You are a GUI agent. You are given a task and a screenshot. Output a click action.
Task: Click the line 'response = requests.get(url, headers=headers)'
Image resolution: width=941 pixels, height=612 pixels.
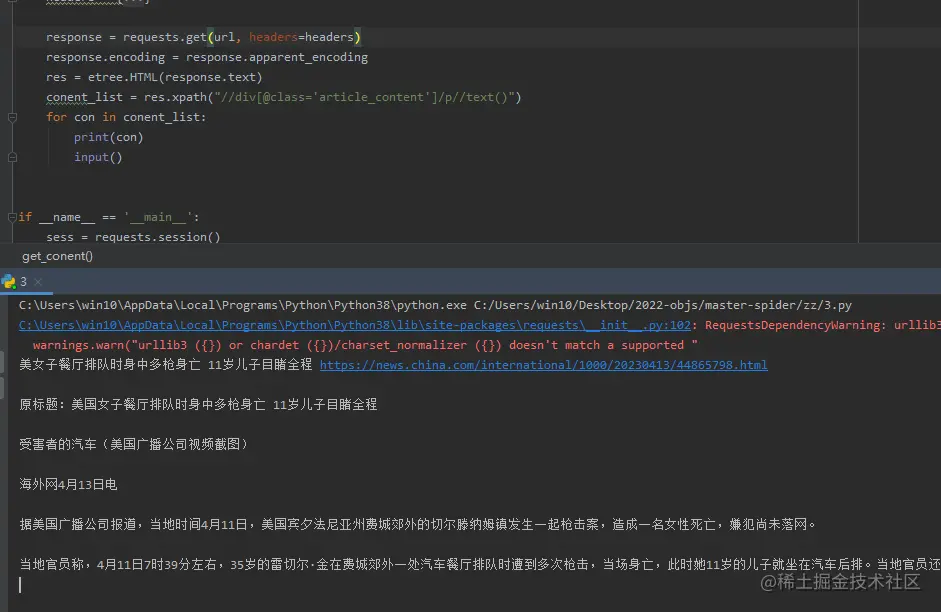(203, 37)
